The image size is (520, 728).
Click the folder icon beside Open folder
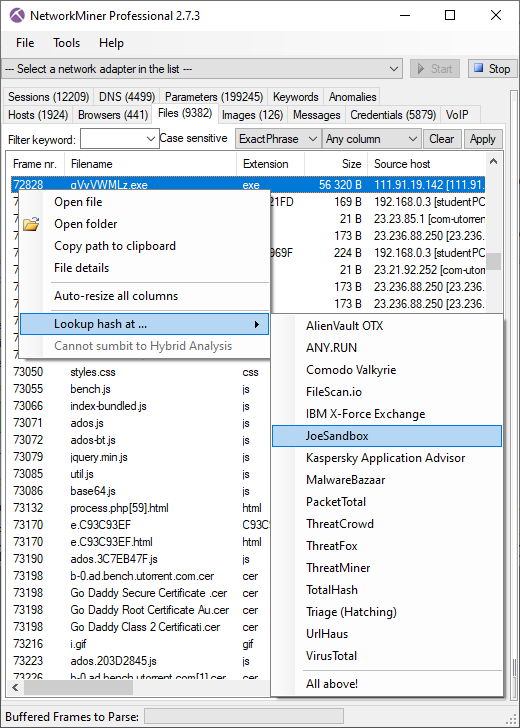coord(31,225)
